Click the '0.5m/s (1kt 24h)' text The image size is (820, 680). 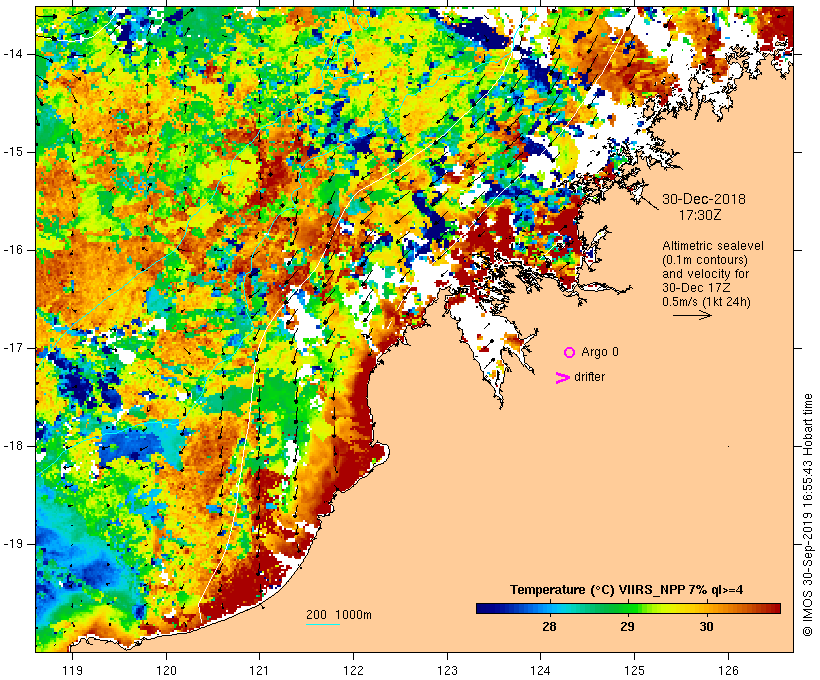point(706,302)
